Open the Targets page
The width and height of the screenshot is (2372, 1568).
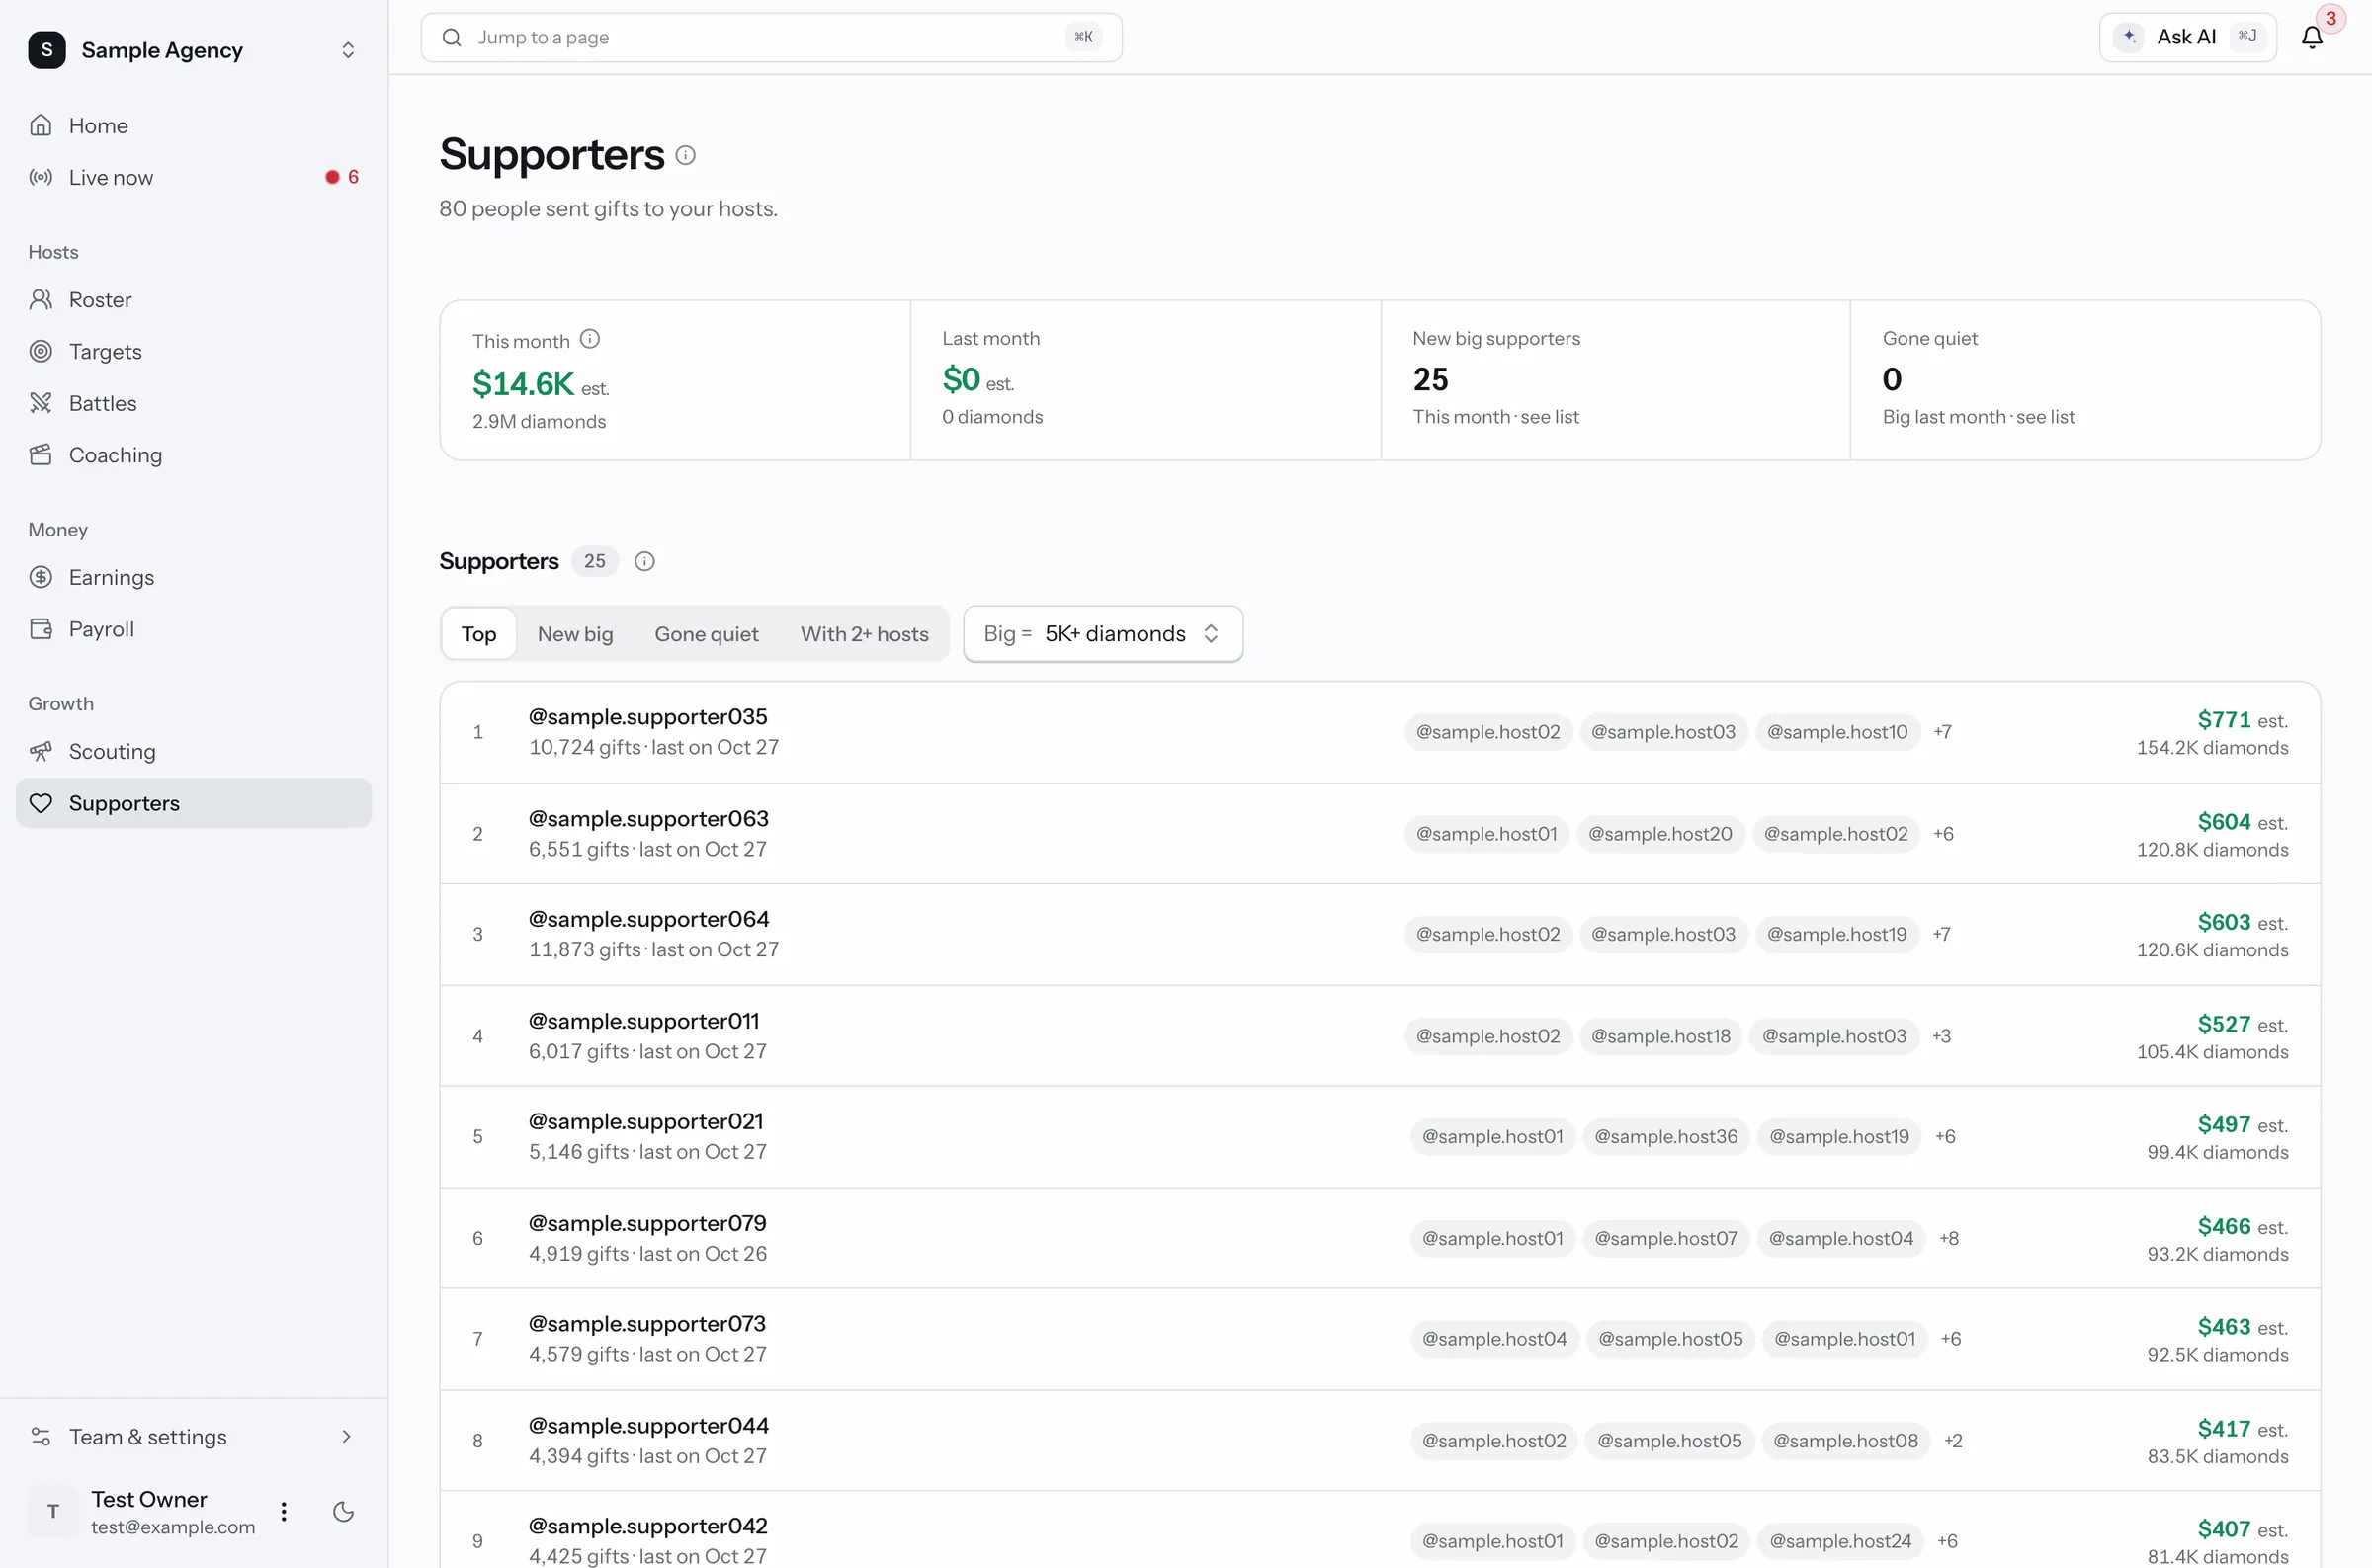tap(194, 351)
